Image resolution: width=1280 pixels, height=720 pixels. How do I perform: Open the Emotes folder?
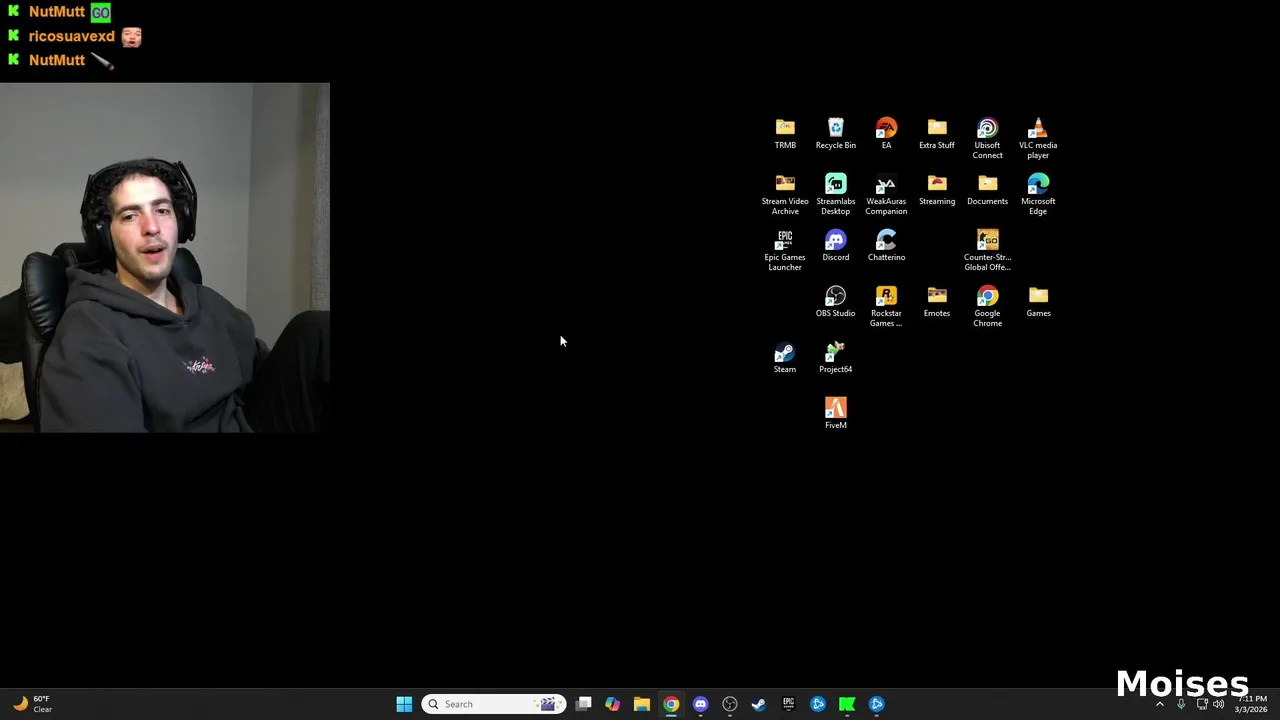937,301
